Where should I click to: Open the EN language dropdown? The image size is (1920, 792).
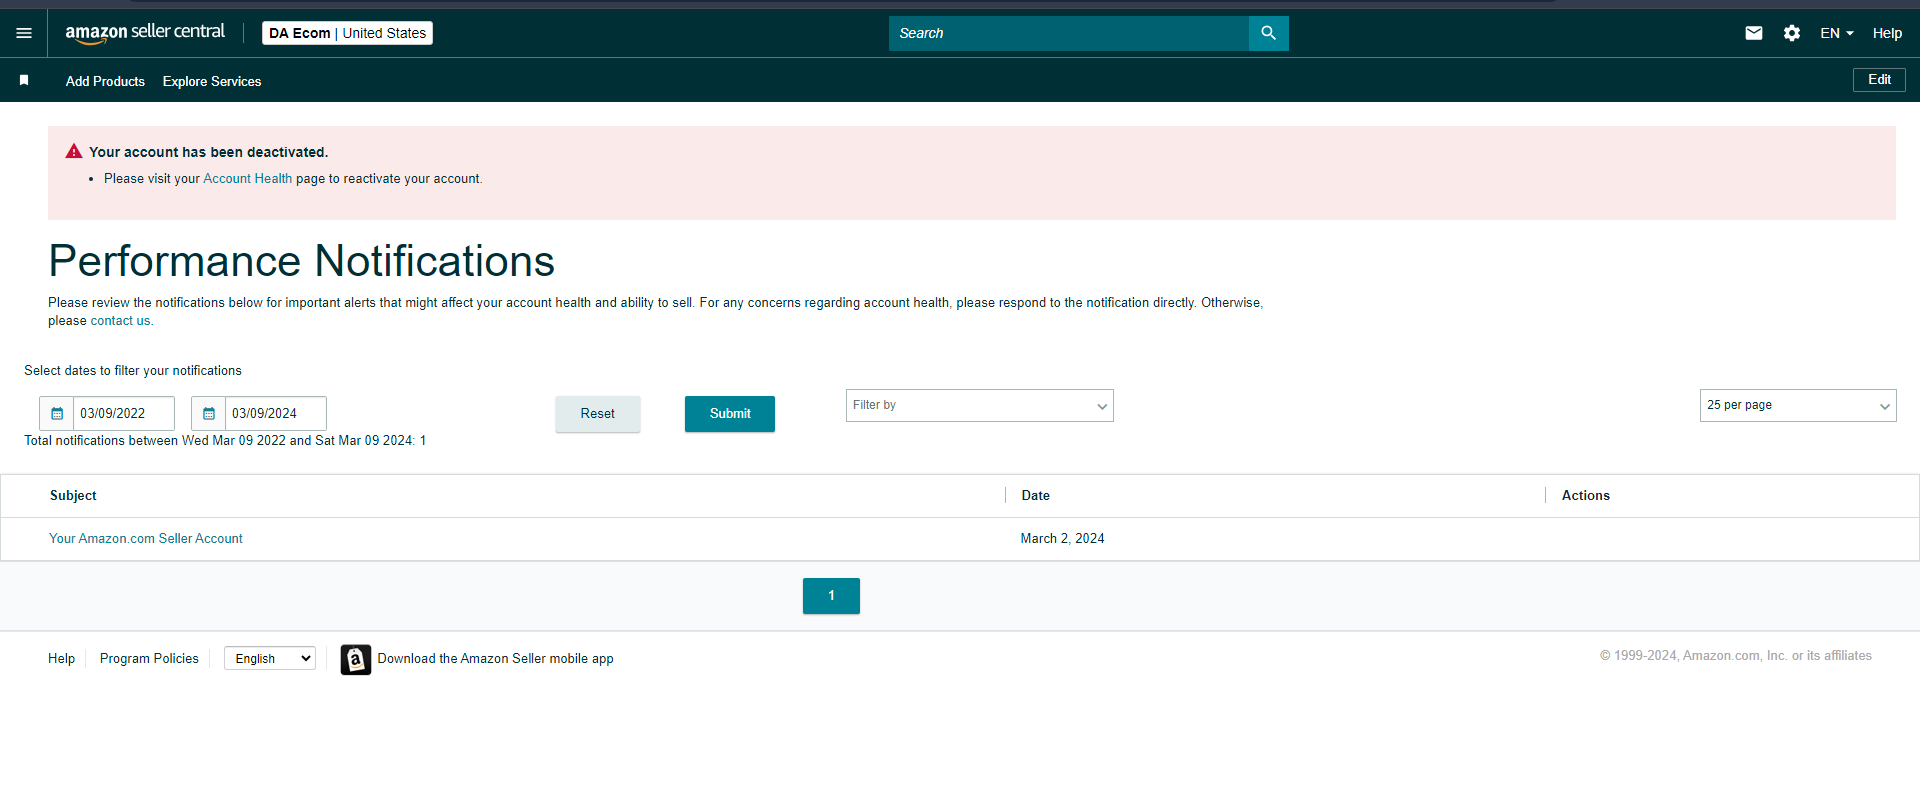point(1837,33)
